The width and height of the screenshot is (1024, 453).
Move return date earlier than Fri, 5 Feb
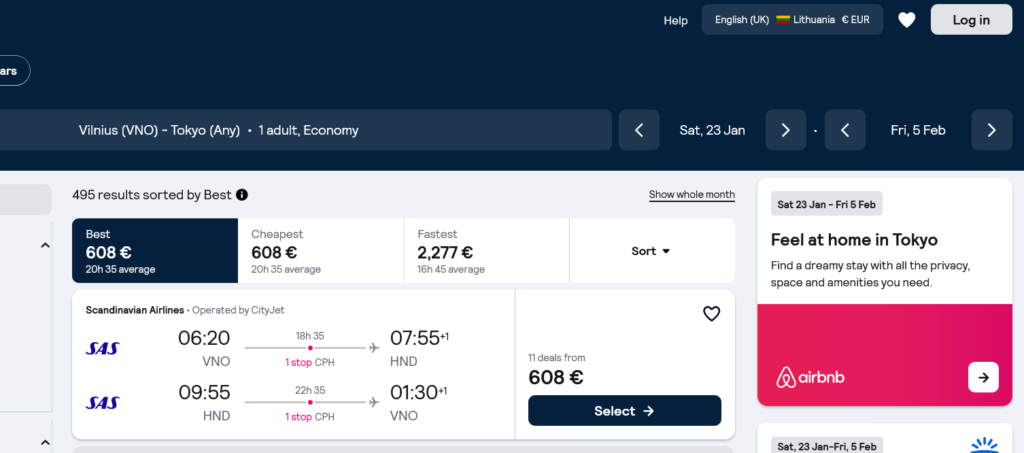(x=845, y=130)
